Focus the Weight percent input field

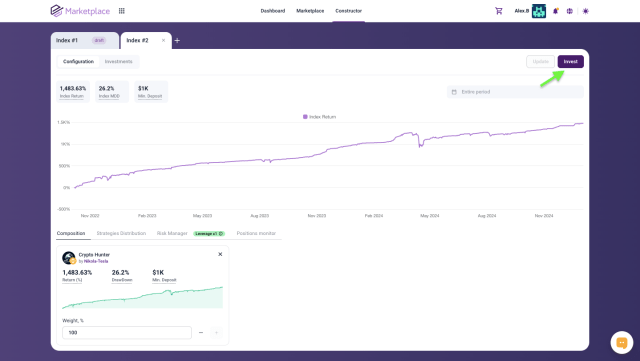pos(127,332)
